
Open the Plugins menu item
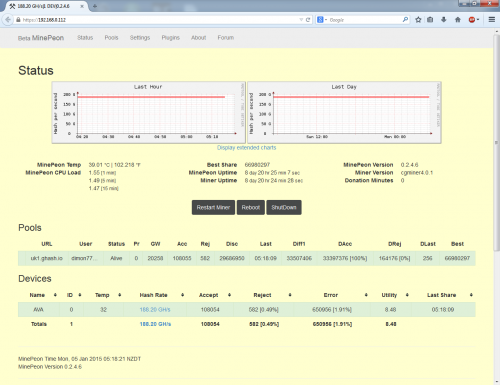point(171,38)
